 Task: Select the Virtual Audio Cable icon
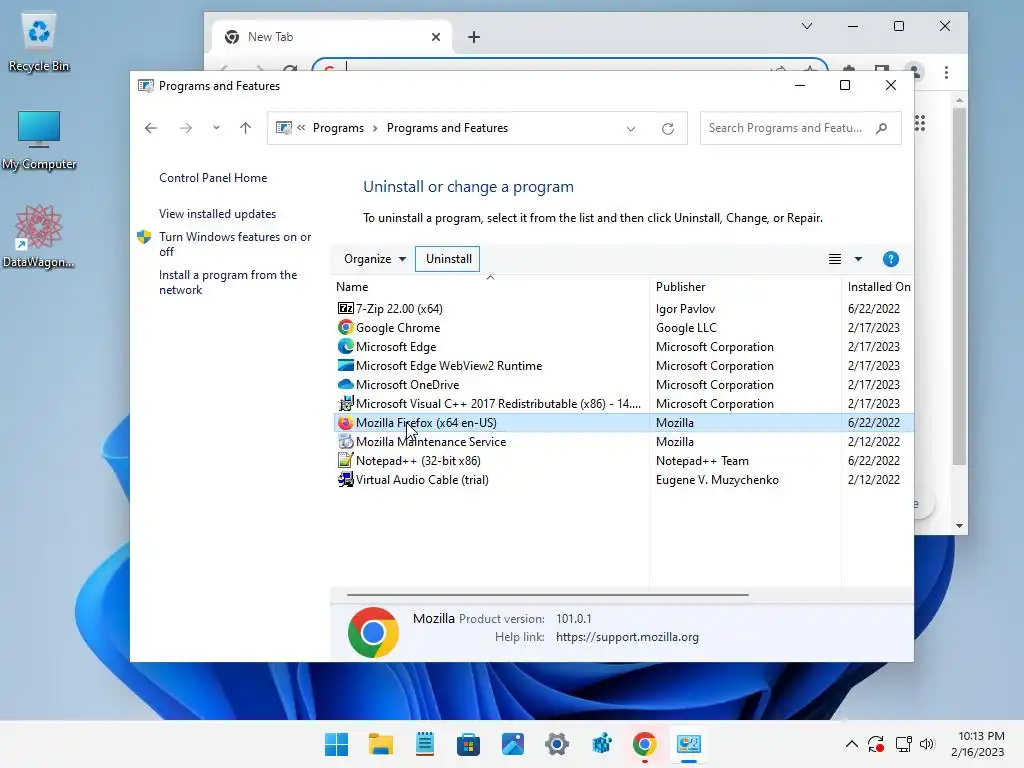[345, 479]
